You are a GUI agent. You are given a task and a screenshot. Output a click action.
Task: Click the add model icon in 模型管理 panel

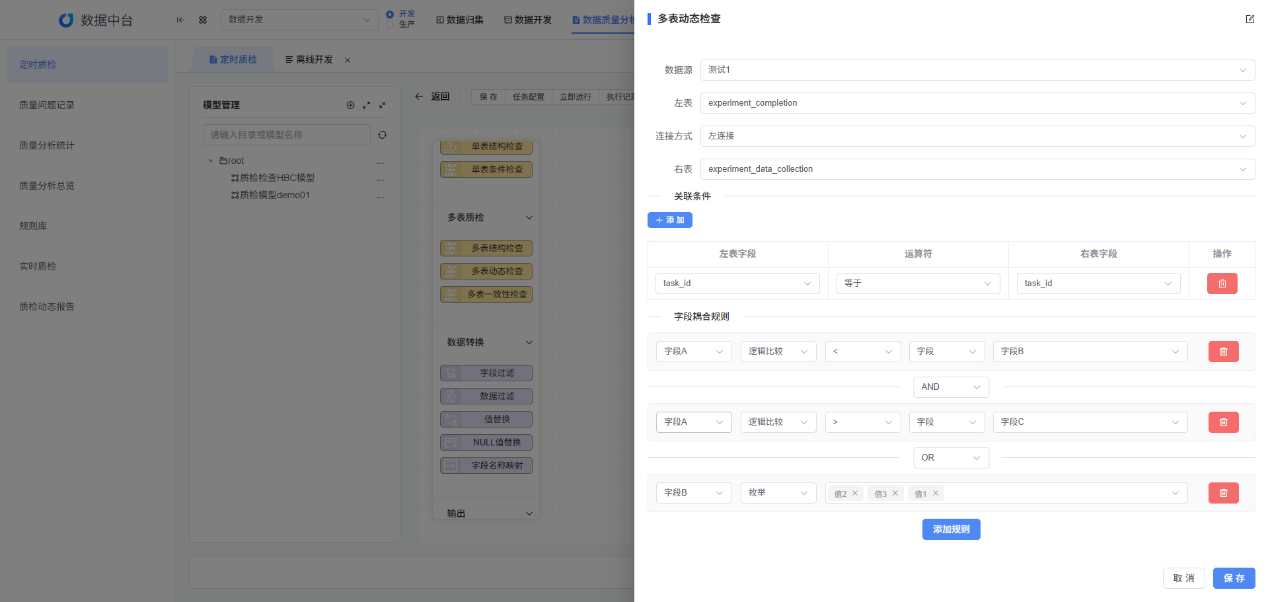pyautogui.click(x=350, y=105)
